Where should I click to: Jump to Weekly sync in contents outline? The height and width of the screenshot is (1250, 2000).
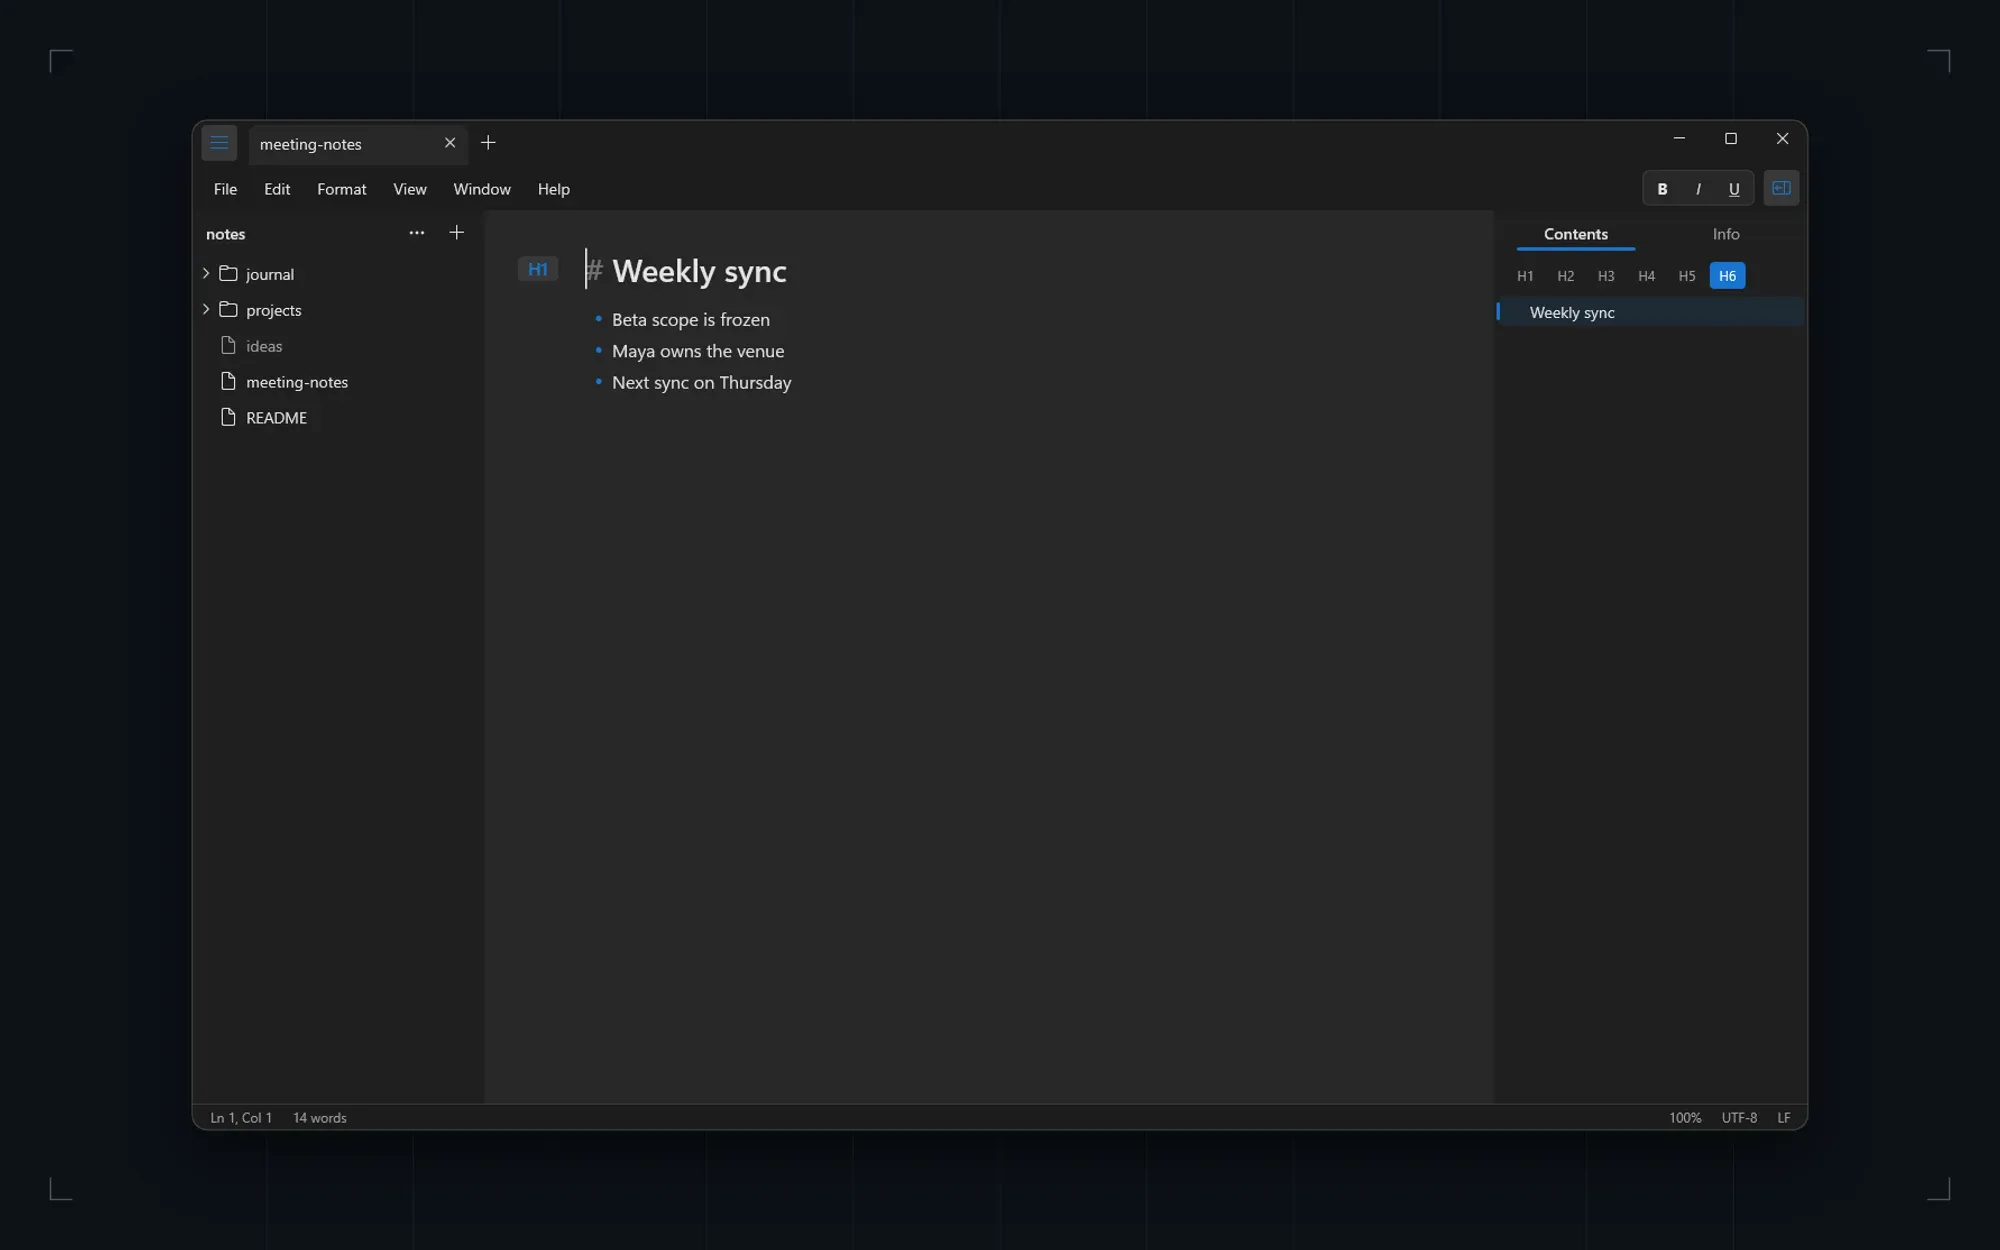(1651, 312)
